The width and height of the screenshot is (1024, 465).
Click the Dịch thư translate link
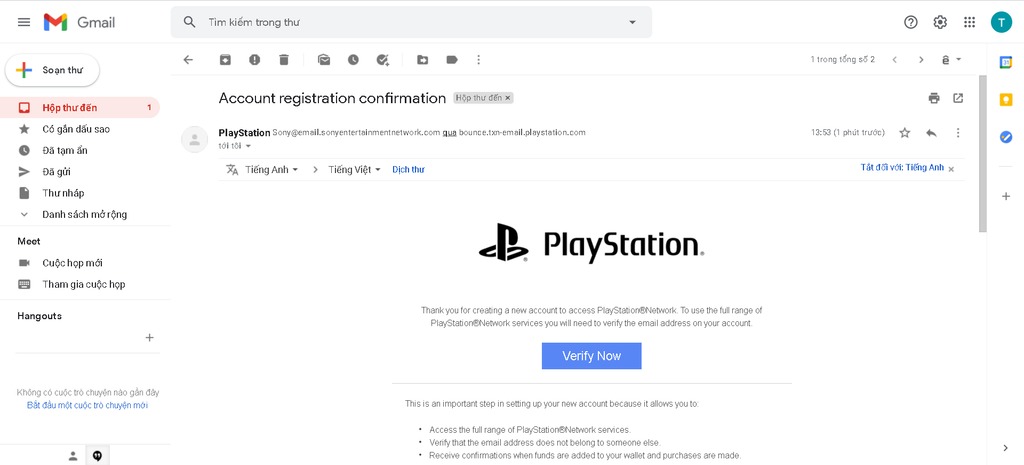pyautogui.click(x=408, y=170)
